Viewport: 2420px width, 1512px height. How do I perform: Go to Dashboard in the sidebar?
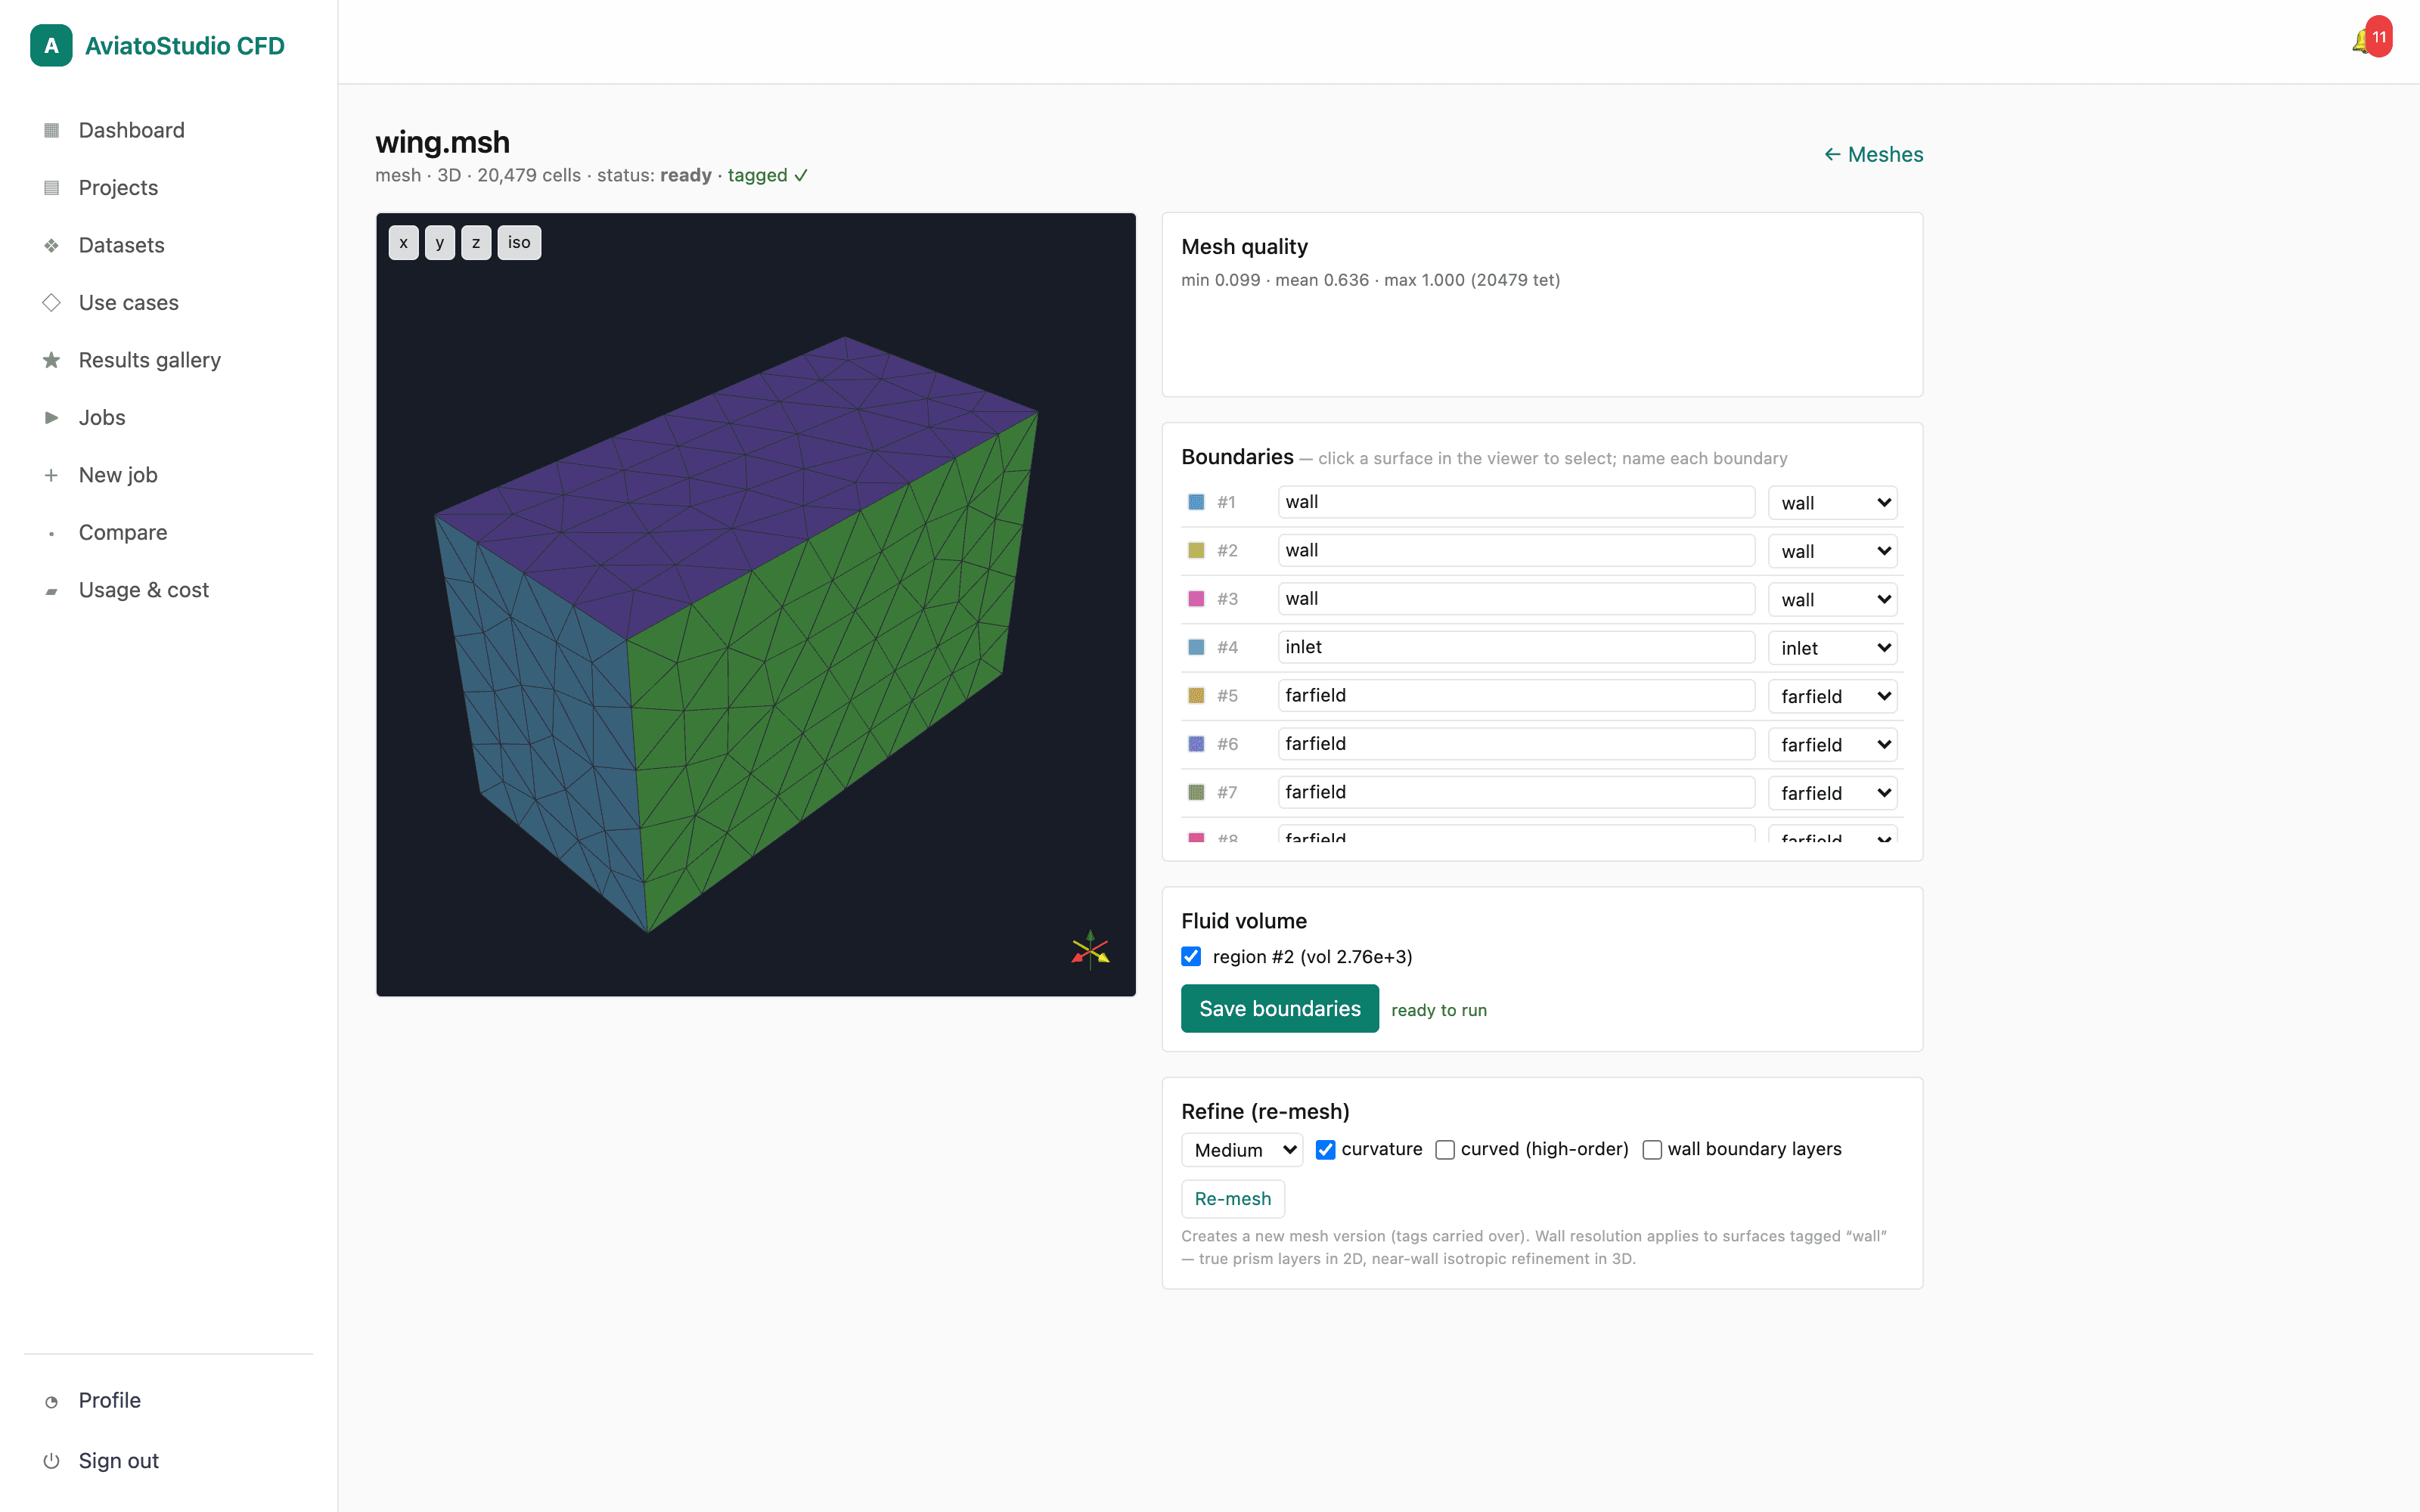point(131,130)
